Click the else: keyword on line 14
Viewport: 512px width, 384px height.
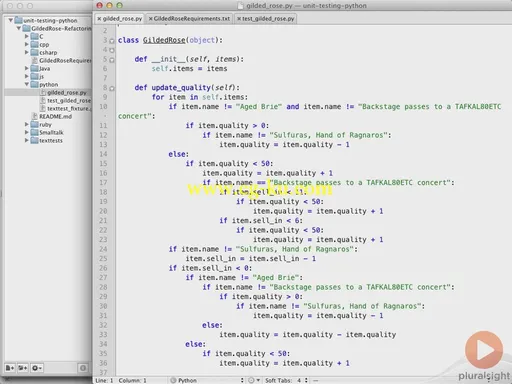click(x=179, y=154)
